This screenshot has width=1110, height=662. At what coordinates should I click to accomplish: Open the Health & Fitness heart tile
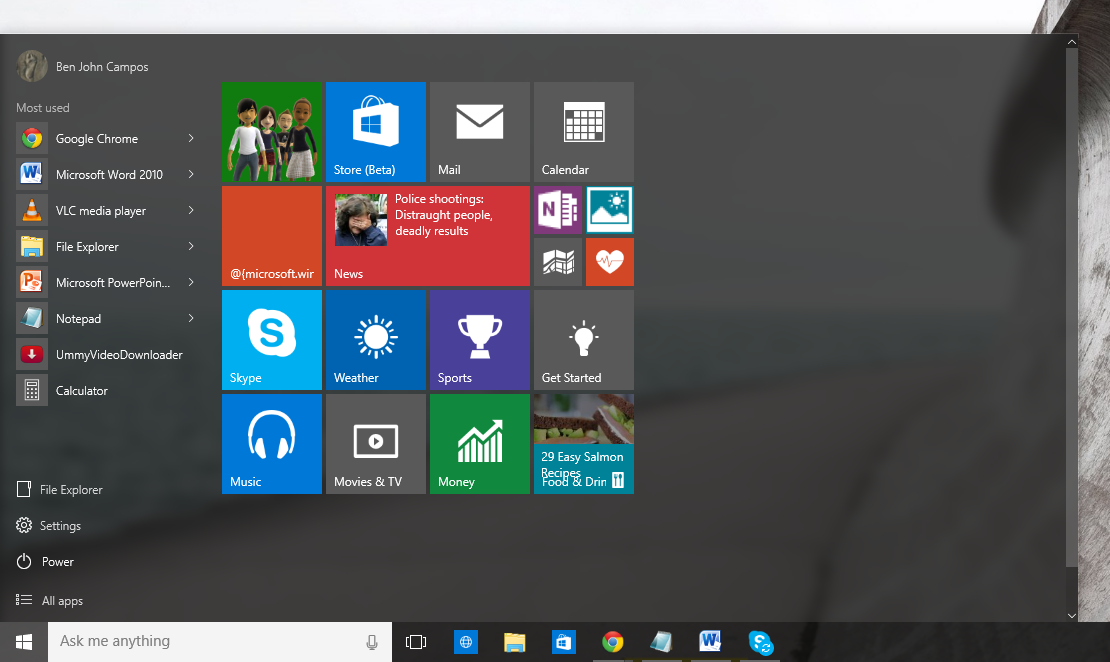click(610, 262)
